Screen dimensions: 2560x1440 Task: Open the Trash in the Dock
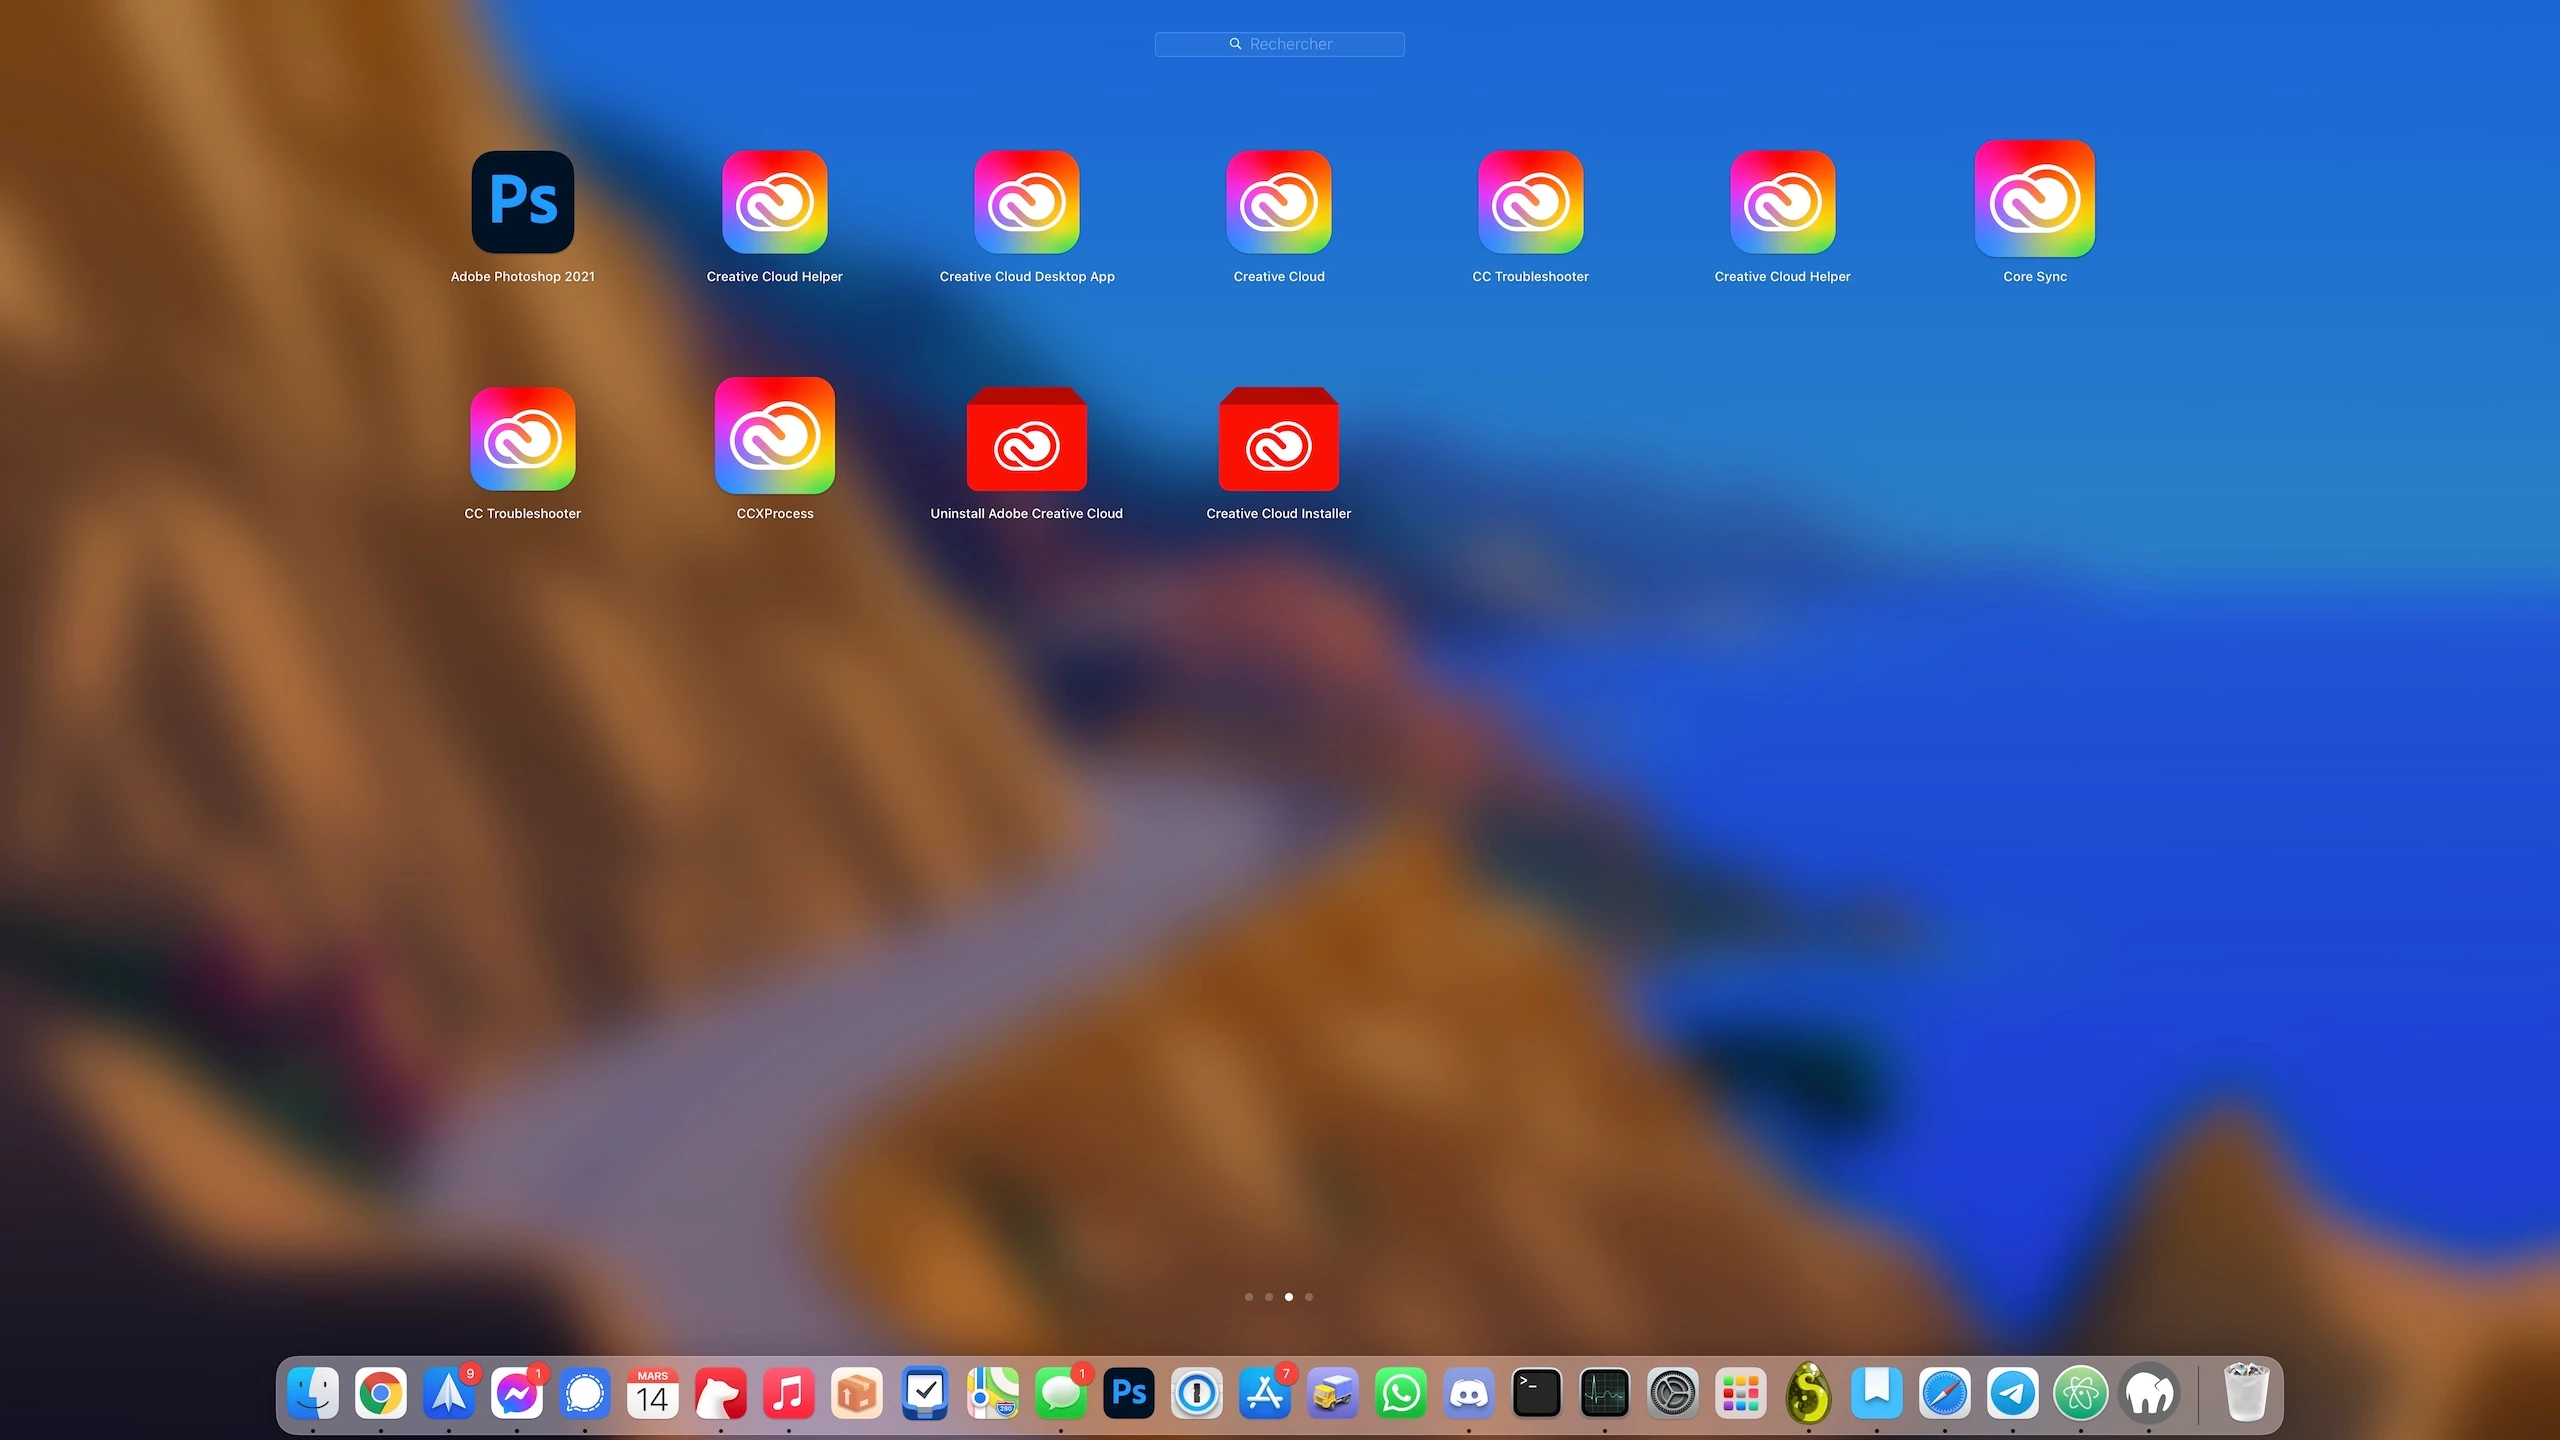point(2246,1391)
